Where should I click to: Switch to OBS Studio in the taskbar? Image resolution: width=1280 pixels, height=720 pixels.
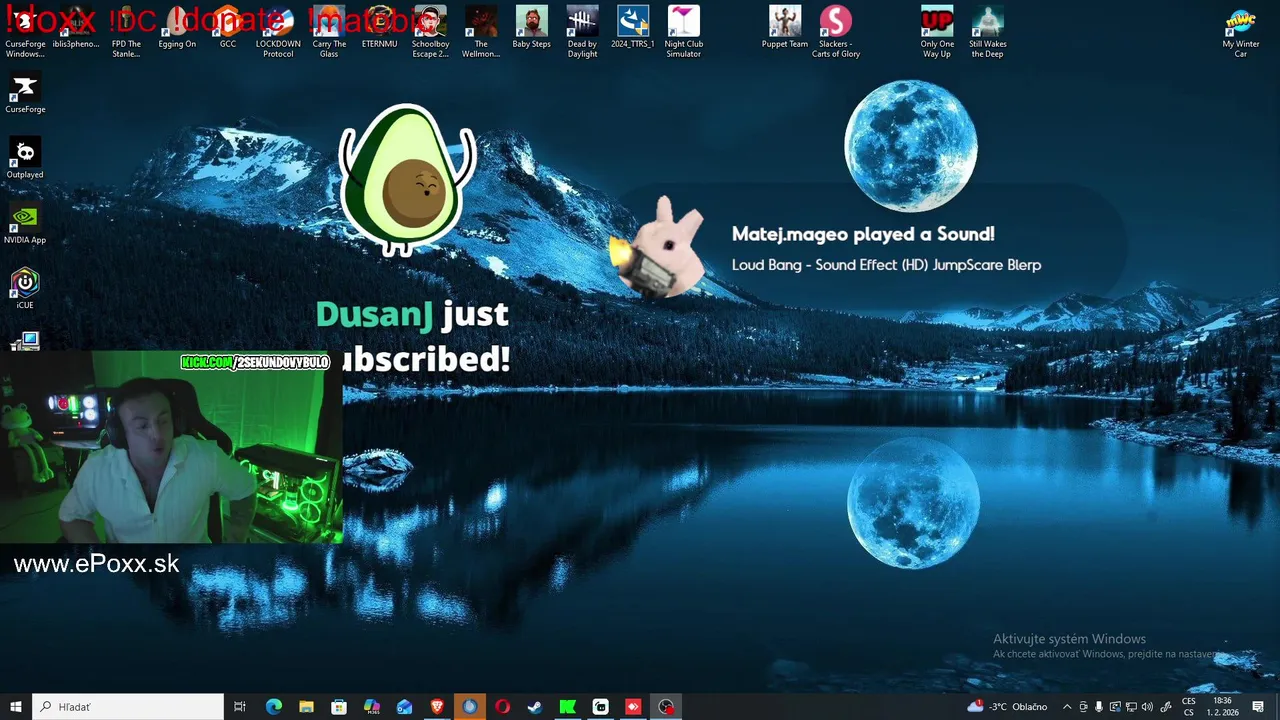tap(666, 707)
